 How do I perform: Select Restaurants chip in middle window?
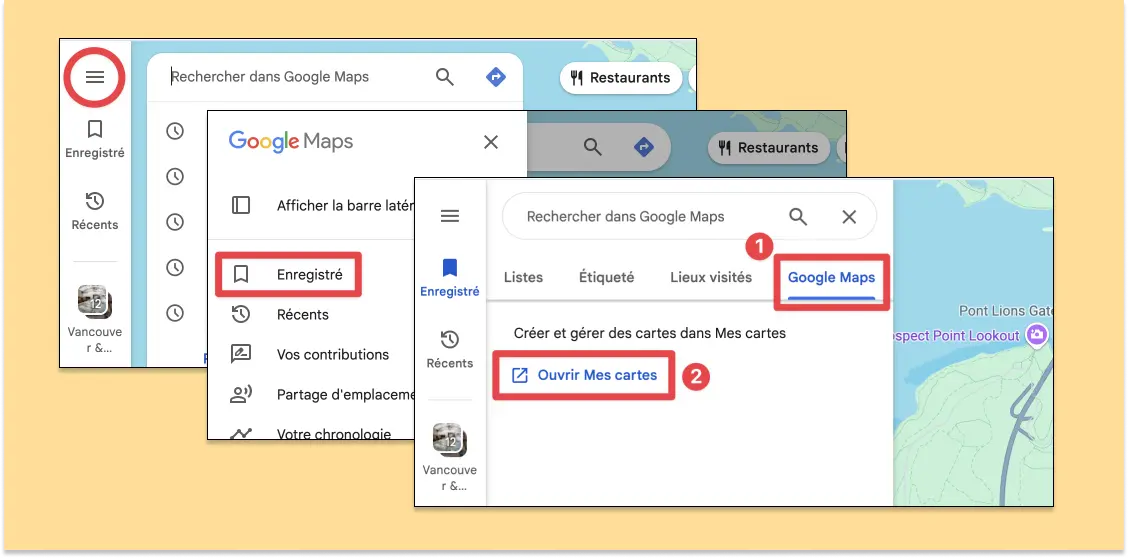[x=769, y=148]
